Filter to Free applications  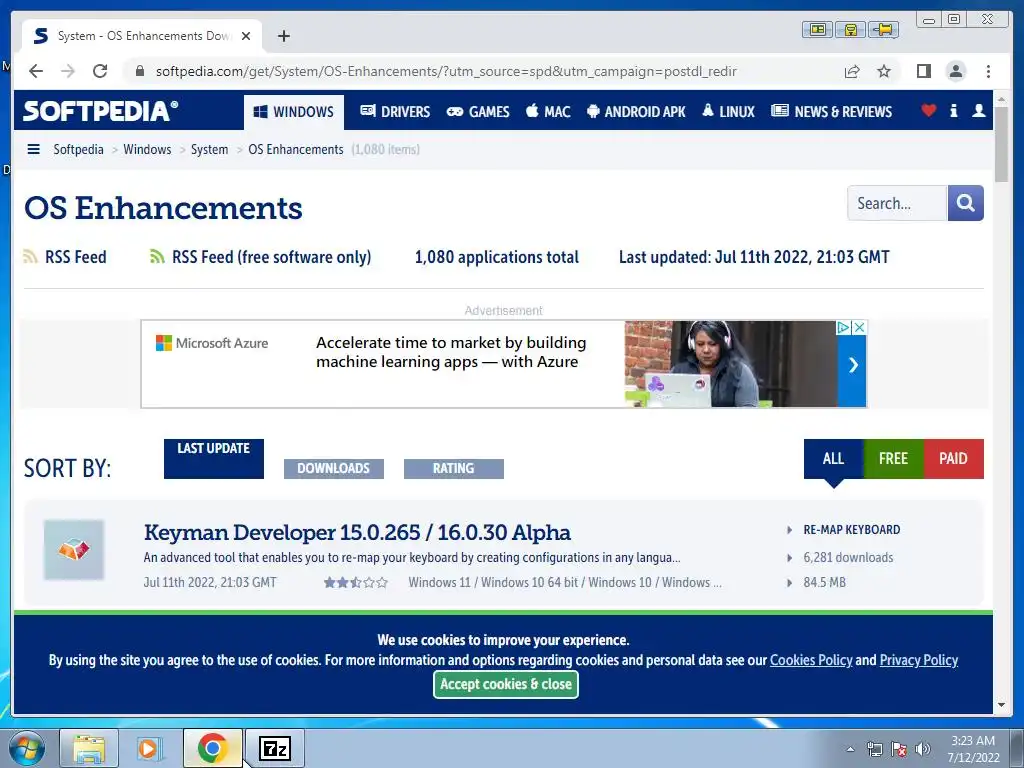(893, 458)
